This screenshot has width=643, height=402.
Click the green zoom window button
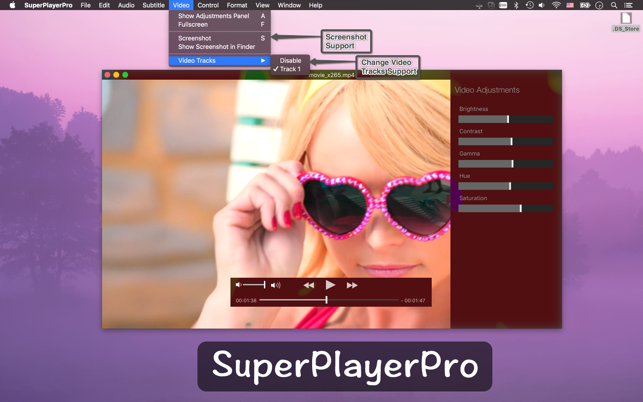125,75
